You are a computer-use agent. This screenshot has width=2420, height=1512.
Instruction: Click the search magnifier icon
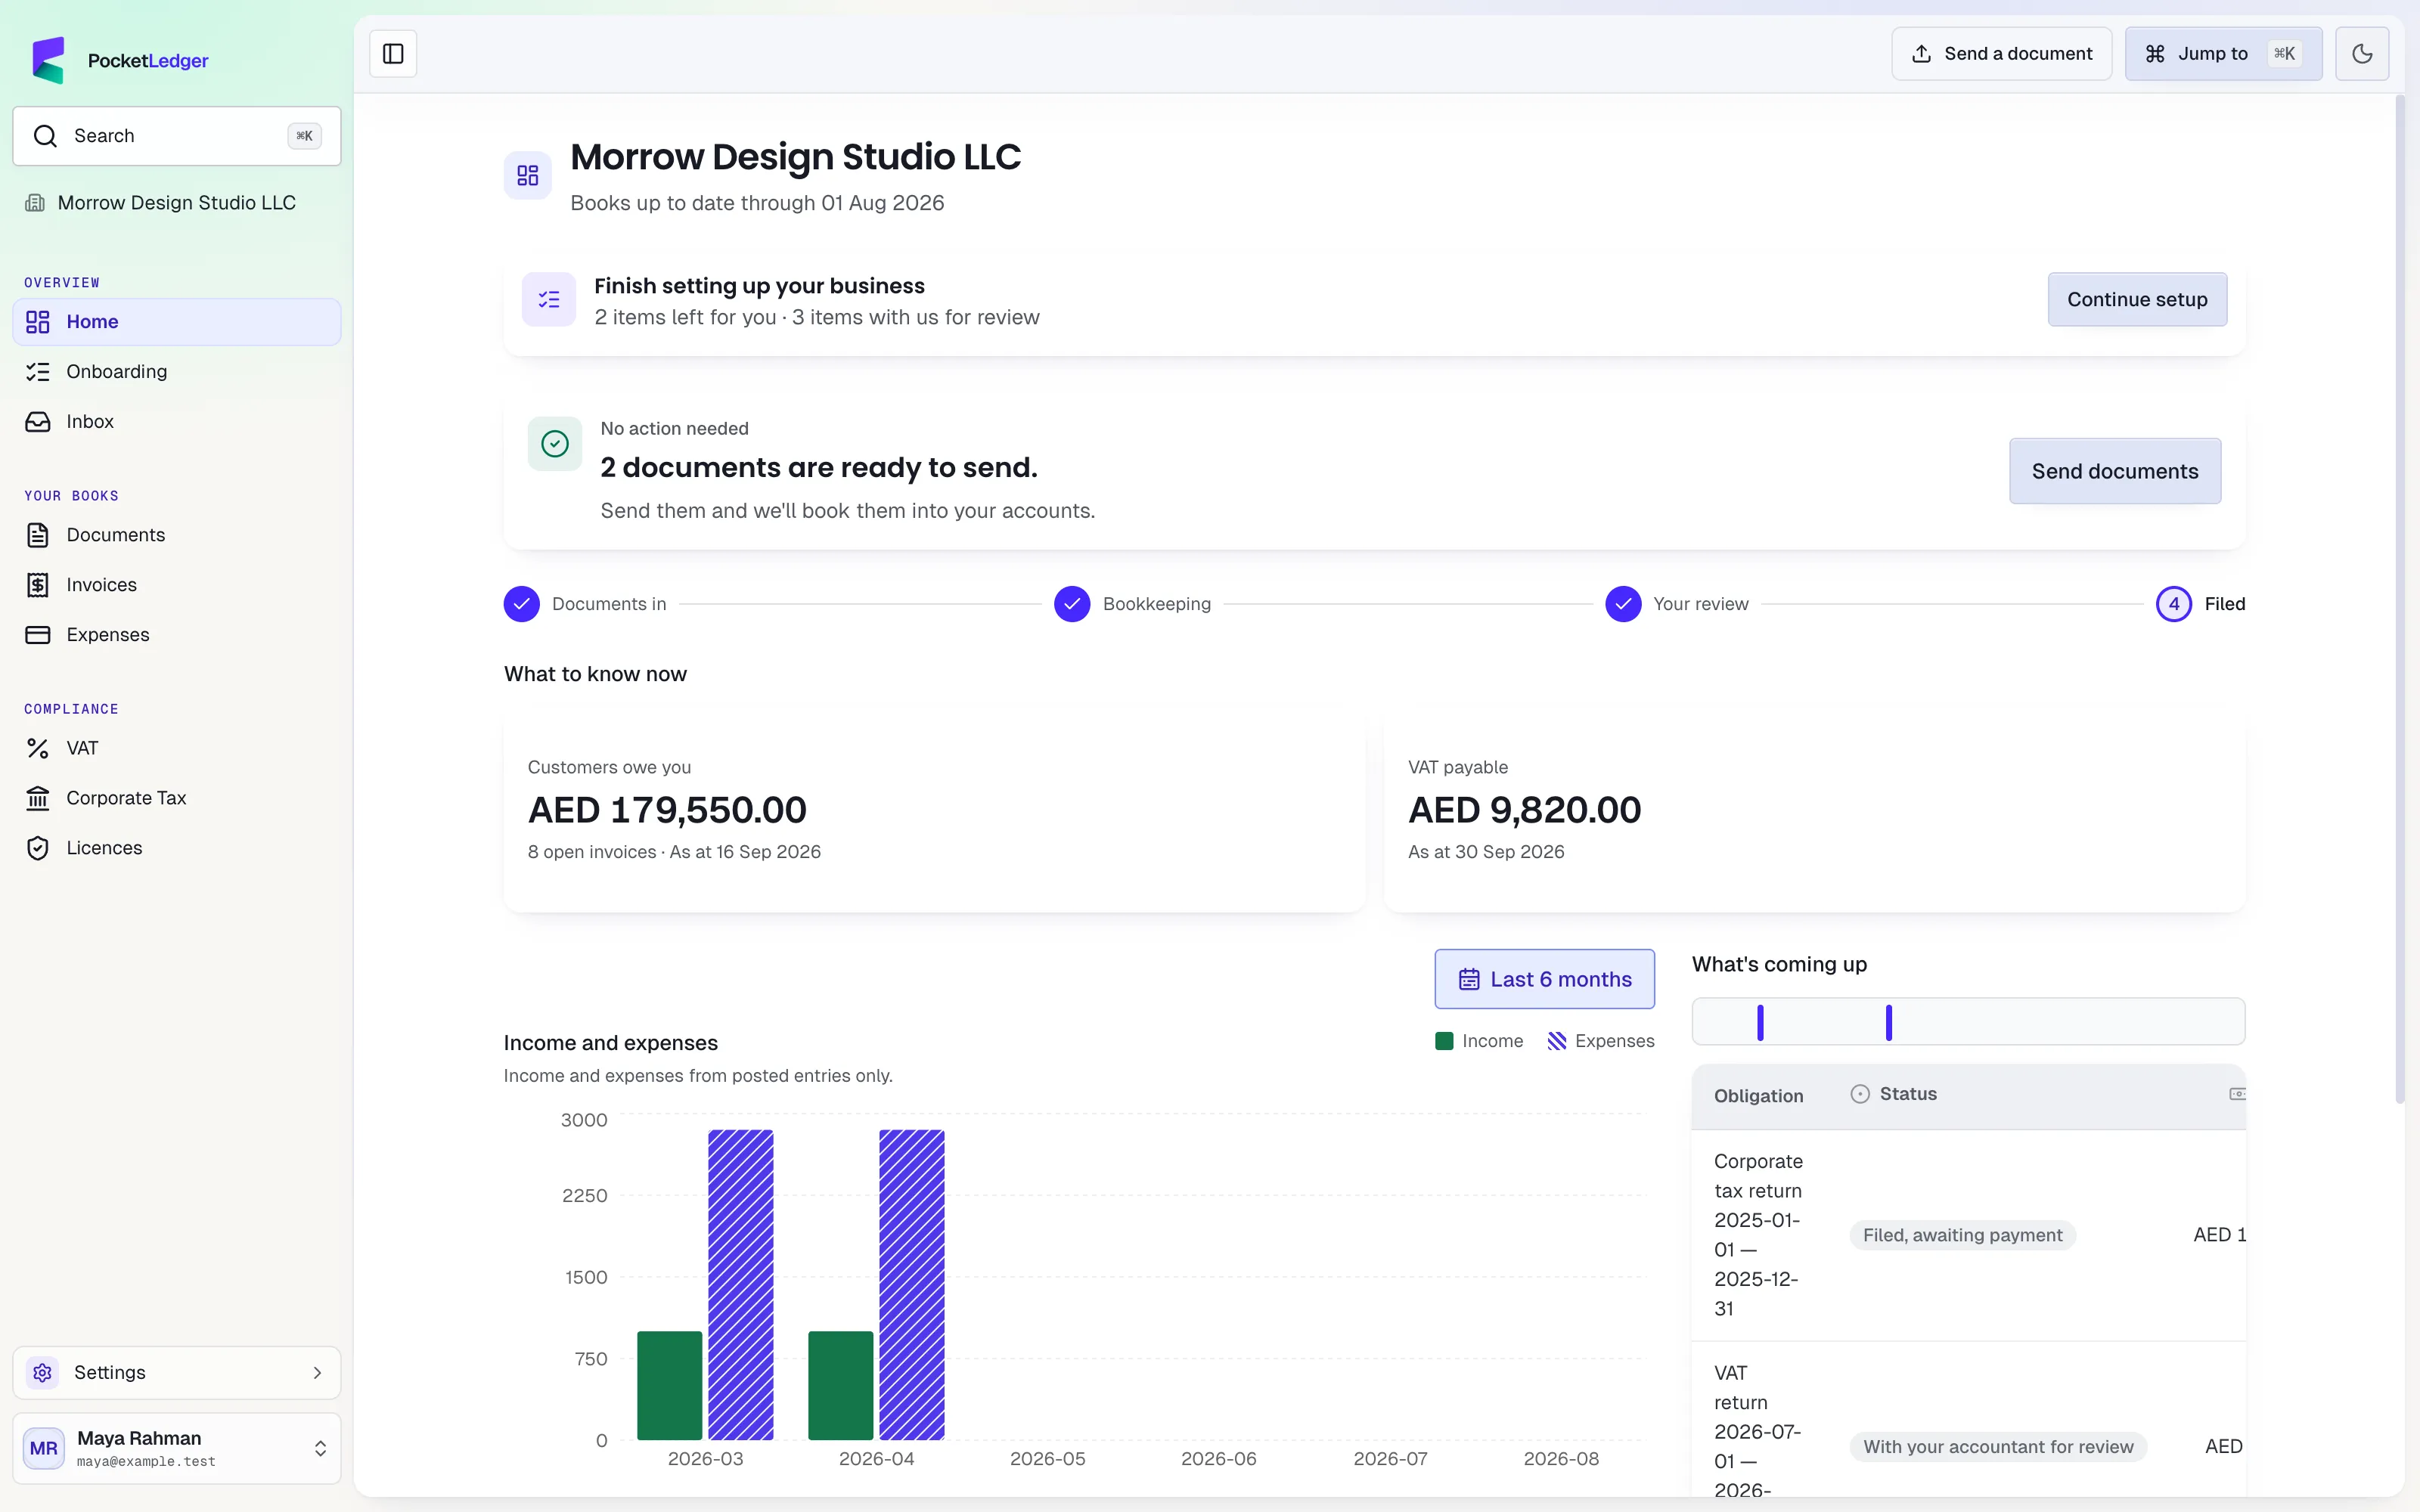45,136
